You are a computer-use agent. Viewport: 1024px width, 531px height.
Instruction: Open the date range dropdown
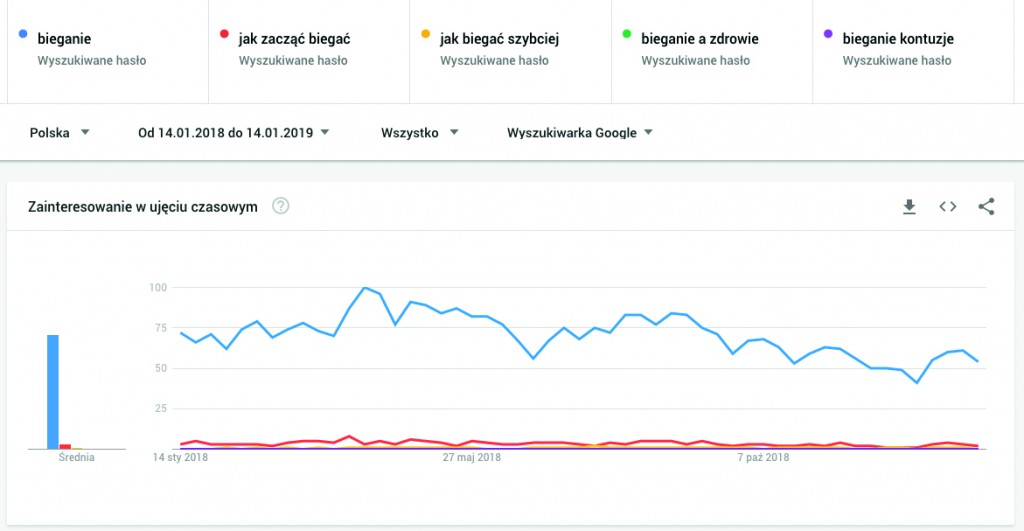coord(234,132)
